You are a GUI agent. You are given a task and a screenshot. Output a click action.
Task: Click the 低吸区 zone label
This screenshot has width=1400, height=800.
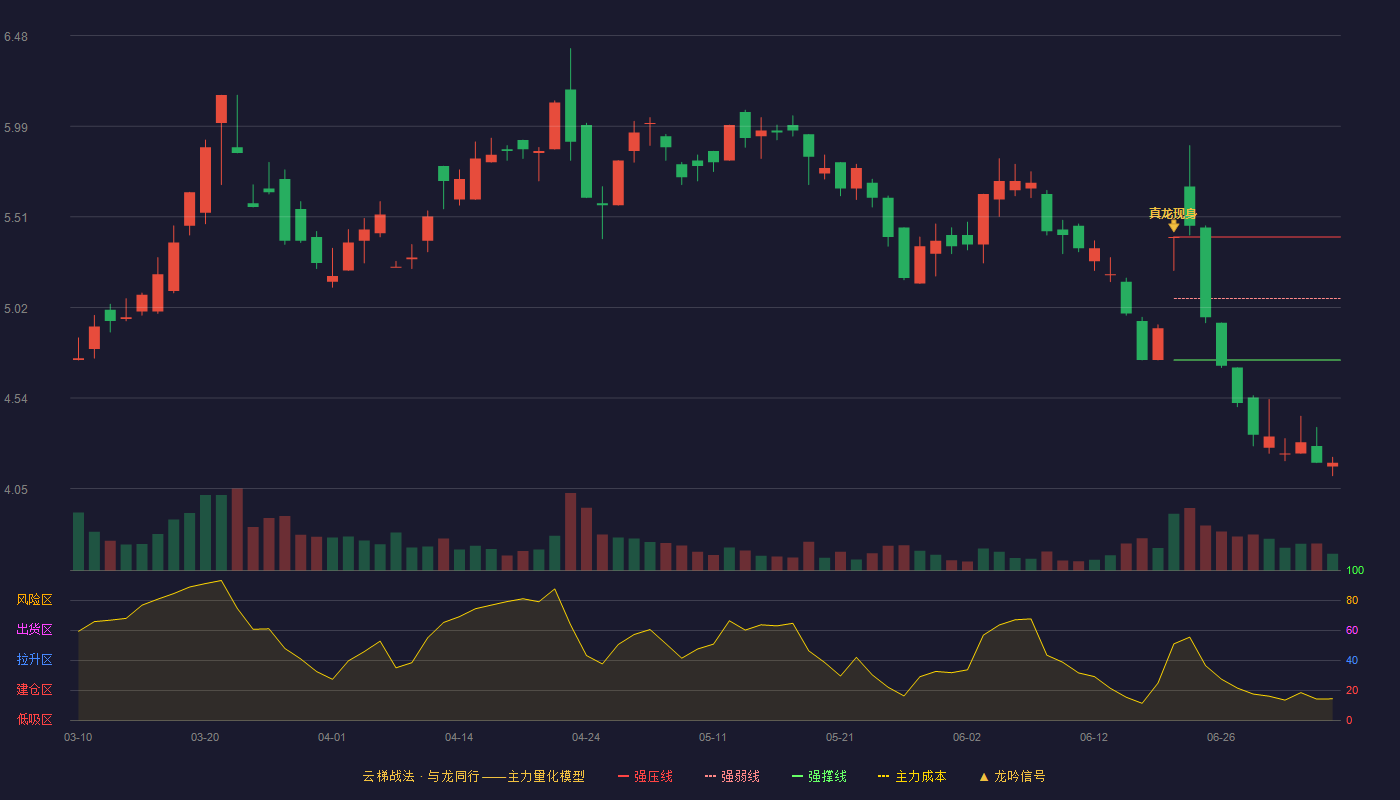click(34, 719)
